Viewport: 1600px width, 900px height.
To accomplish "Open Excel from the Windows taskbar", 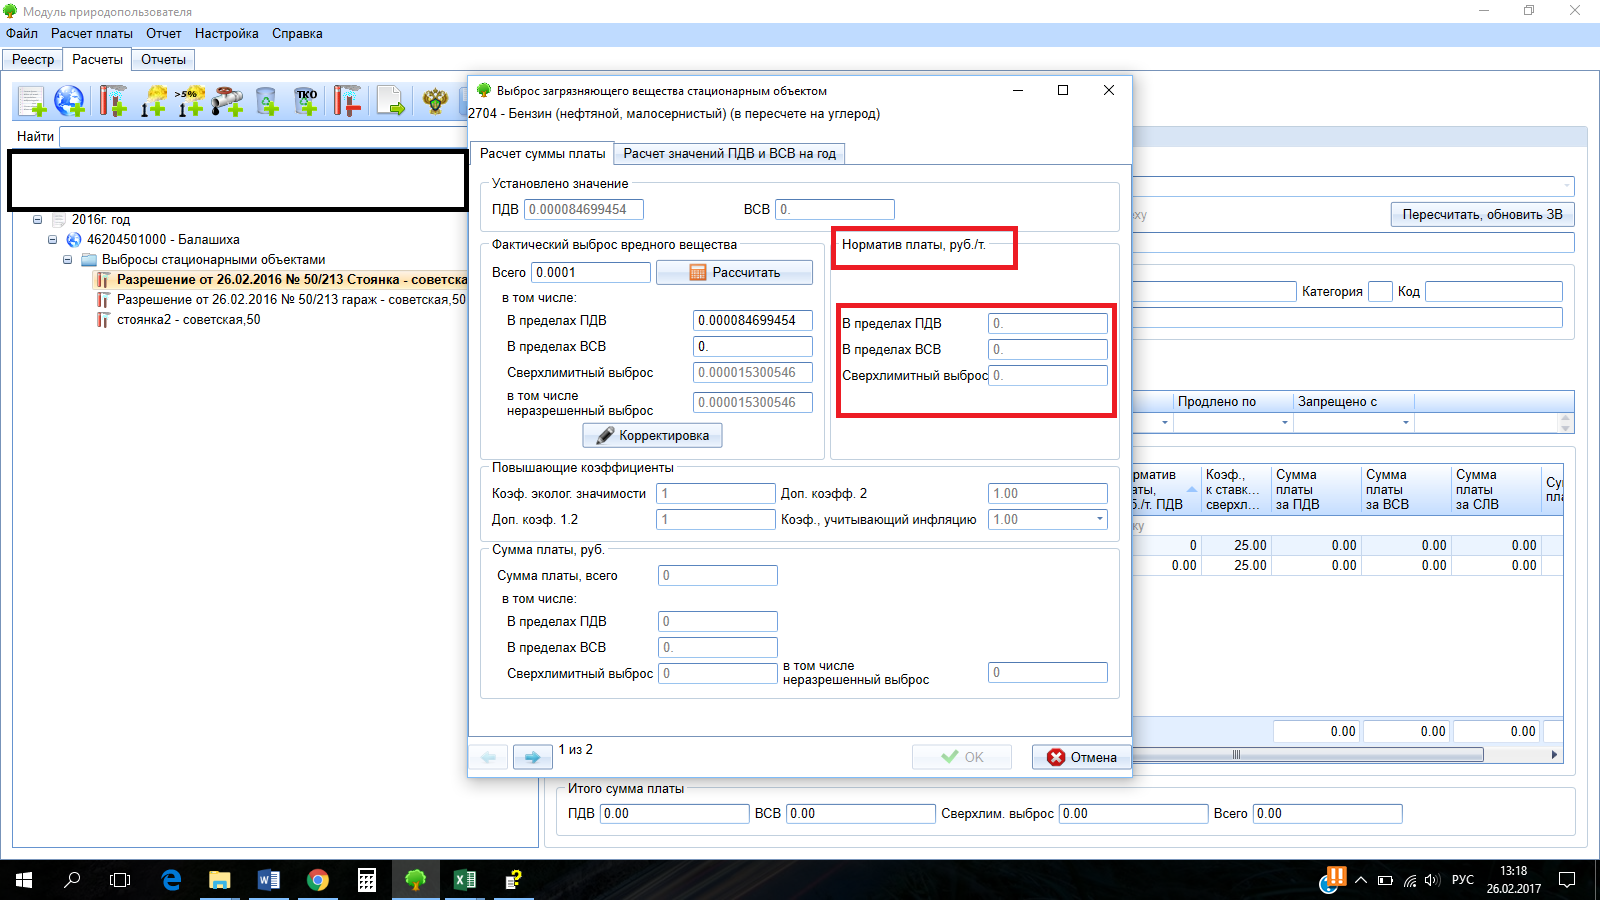I will (465, 880).
